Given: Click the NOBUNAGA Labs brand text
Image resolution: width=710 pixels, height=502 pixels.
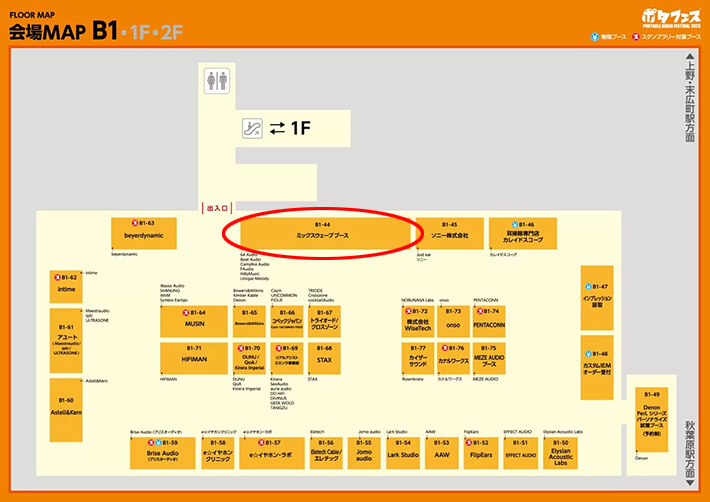Looking at the screenshot, I should point(417,300).
